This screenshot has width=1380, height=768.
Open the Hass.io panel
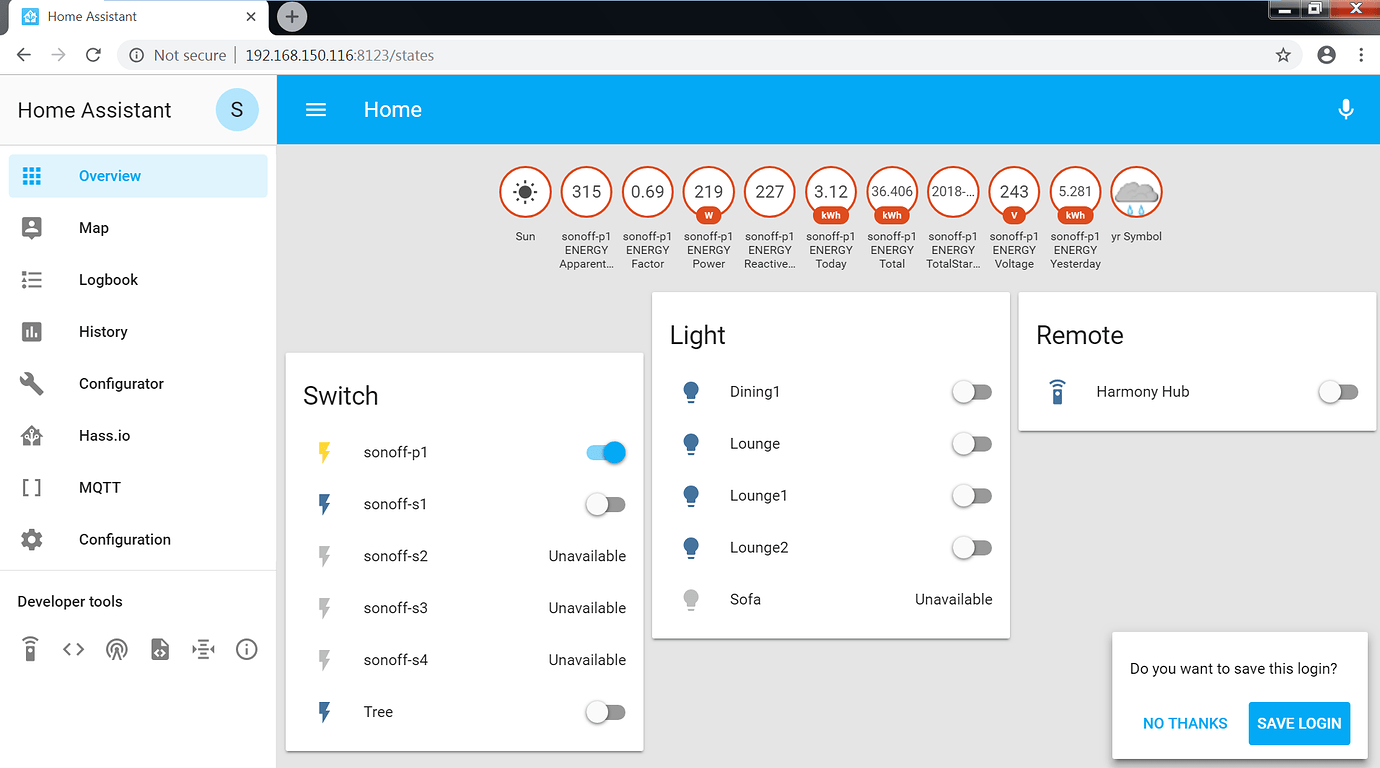[x=104, y=435]
